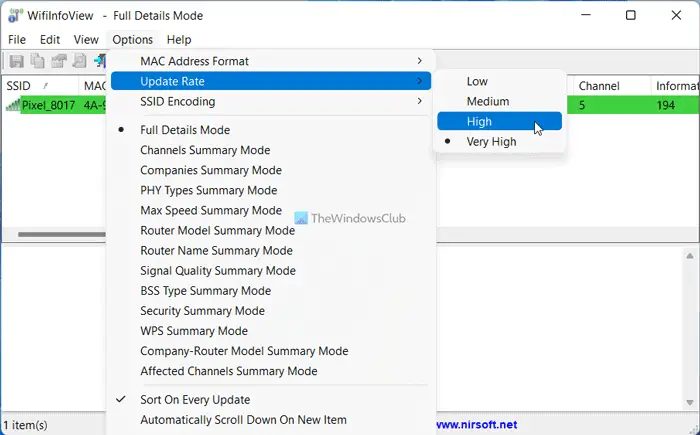Click the 194 value in the Information column
This screenshot has height=435, width=700.
tap(665, 105)
